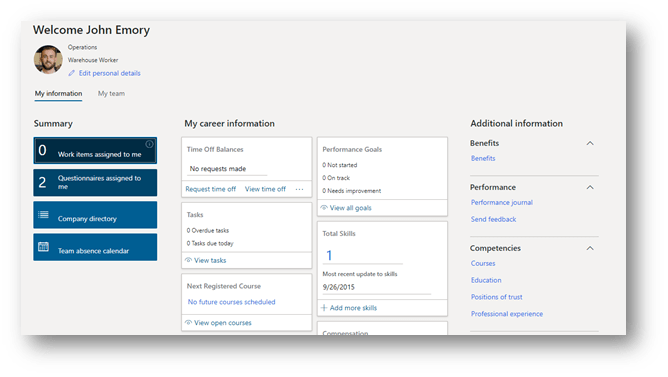The width and height of the screenshot is (668, 377).
Task: Click the 0 Overdue tasks text
Action: click(207, 230)
